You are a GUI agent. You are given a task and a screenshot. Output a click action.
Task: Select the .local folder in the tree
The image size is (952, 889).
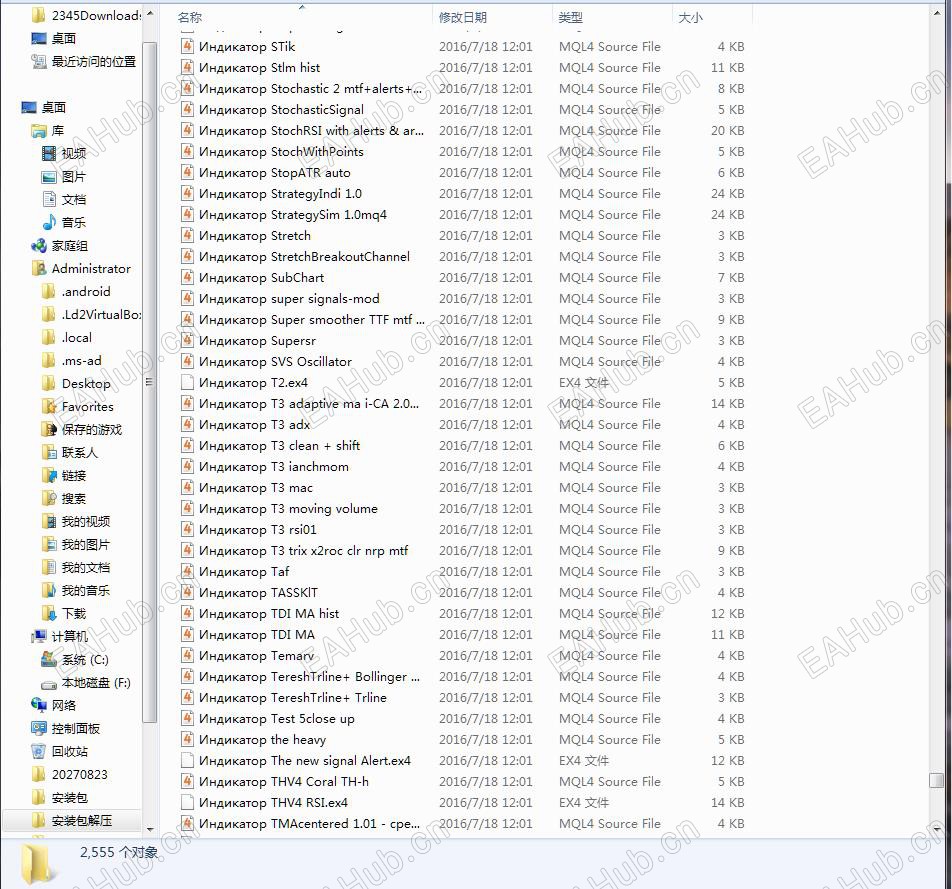coord(77,338)
